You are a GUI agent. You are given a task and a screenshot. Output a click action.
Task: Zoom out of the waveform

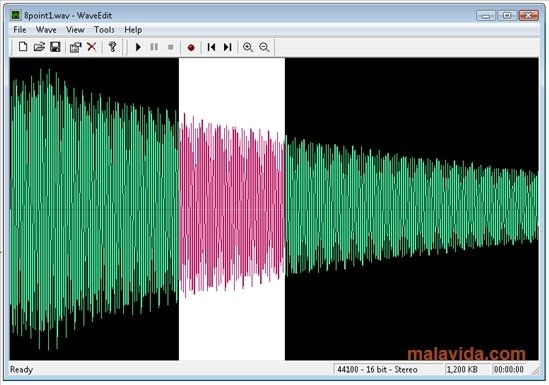(264, 47)
